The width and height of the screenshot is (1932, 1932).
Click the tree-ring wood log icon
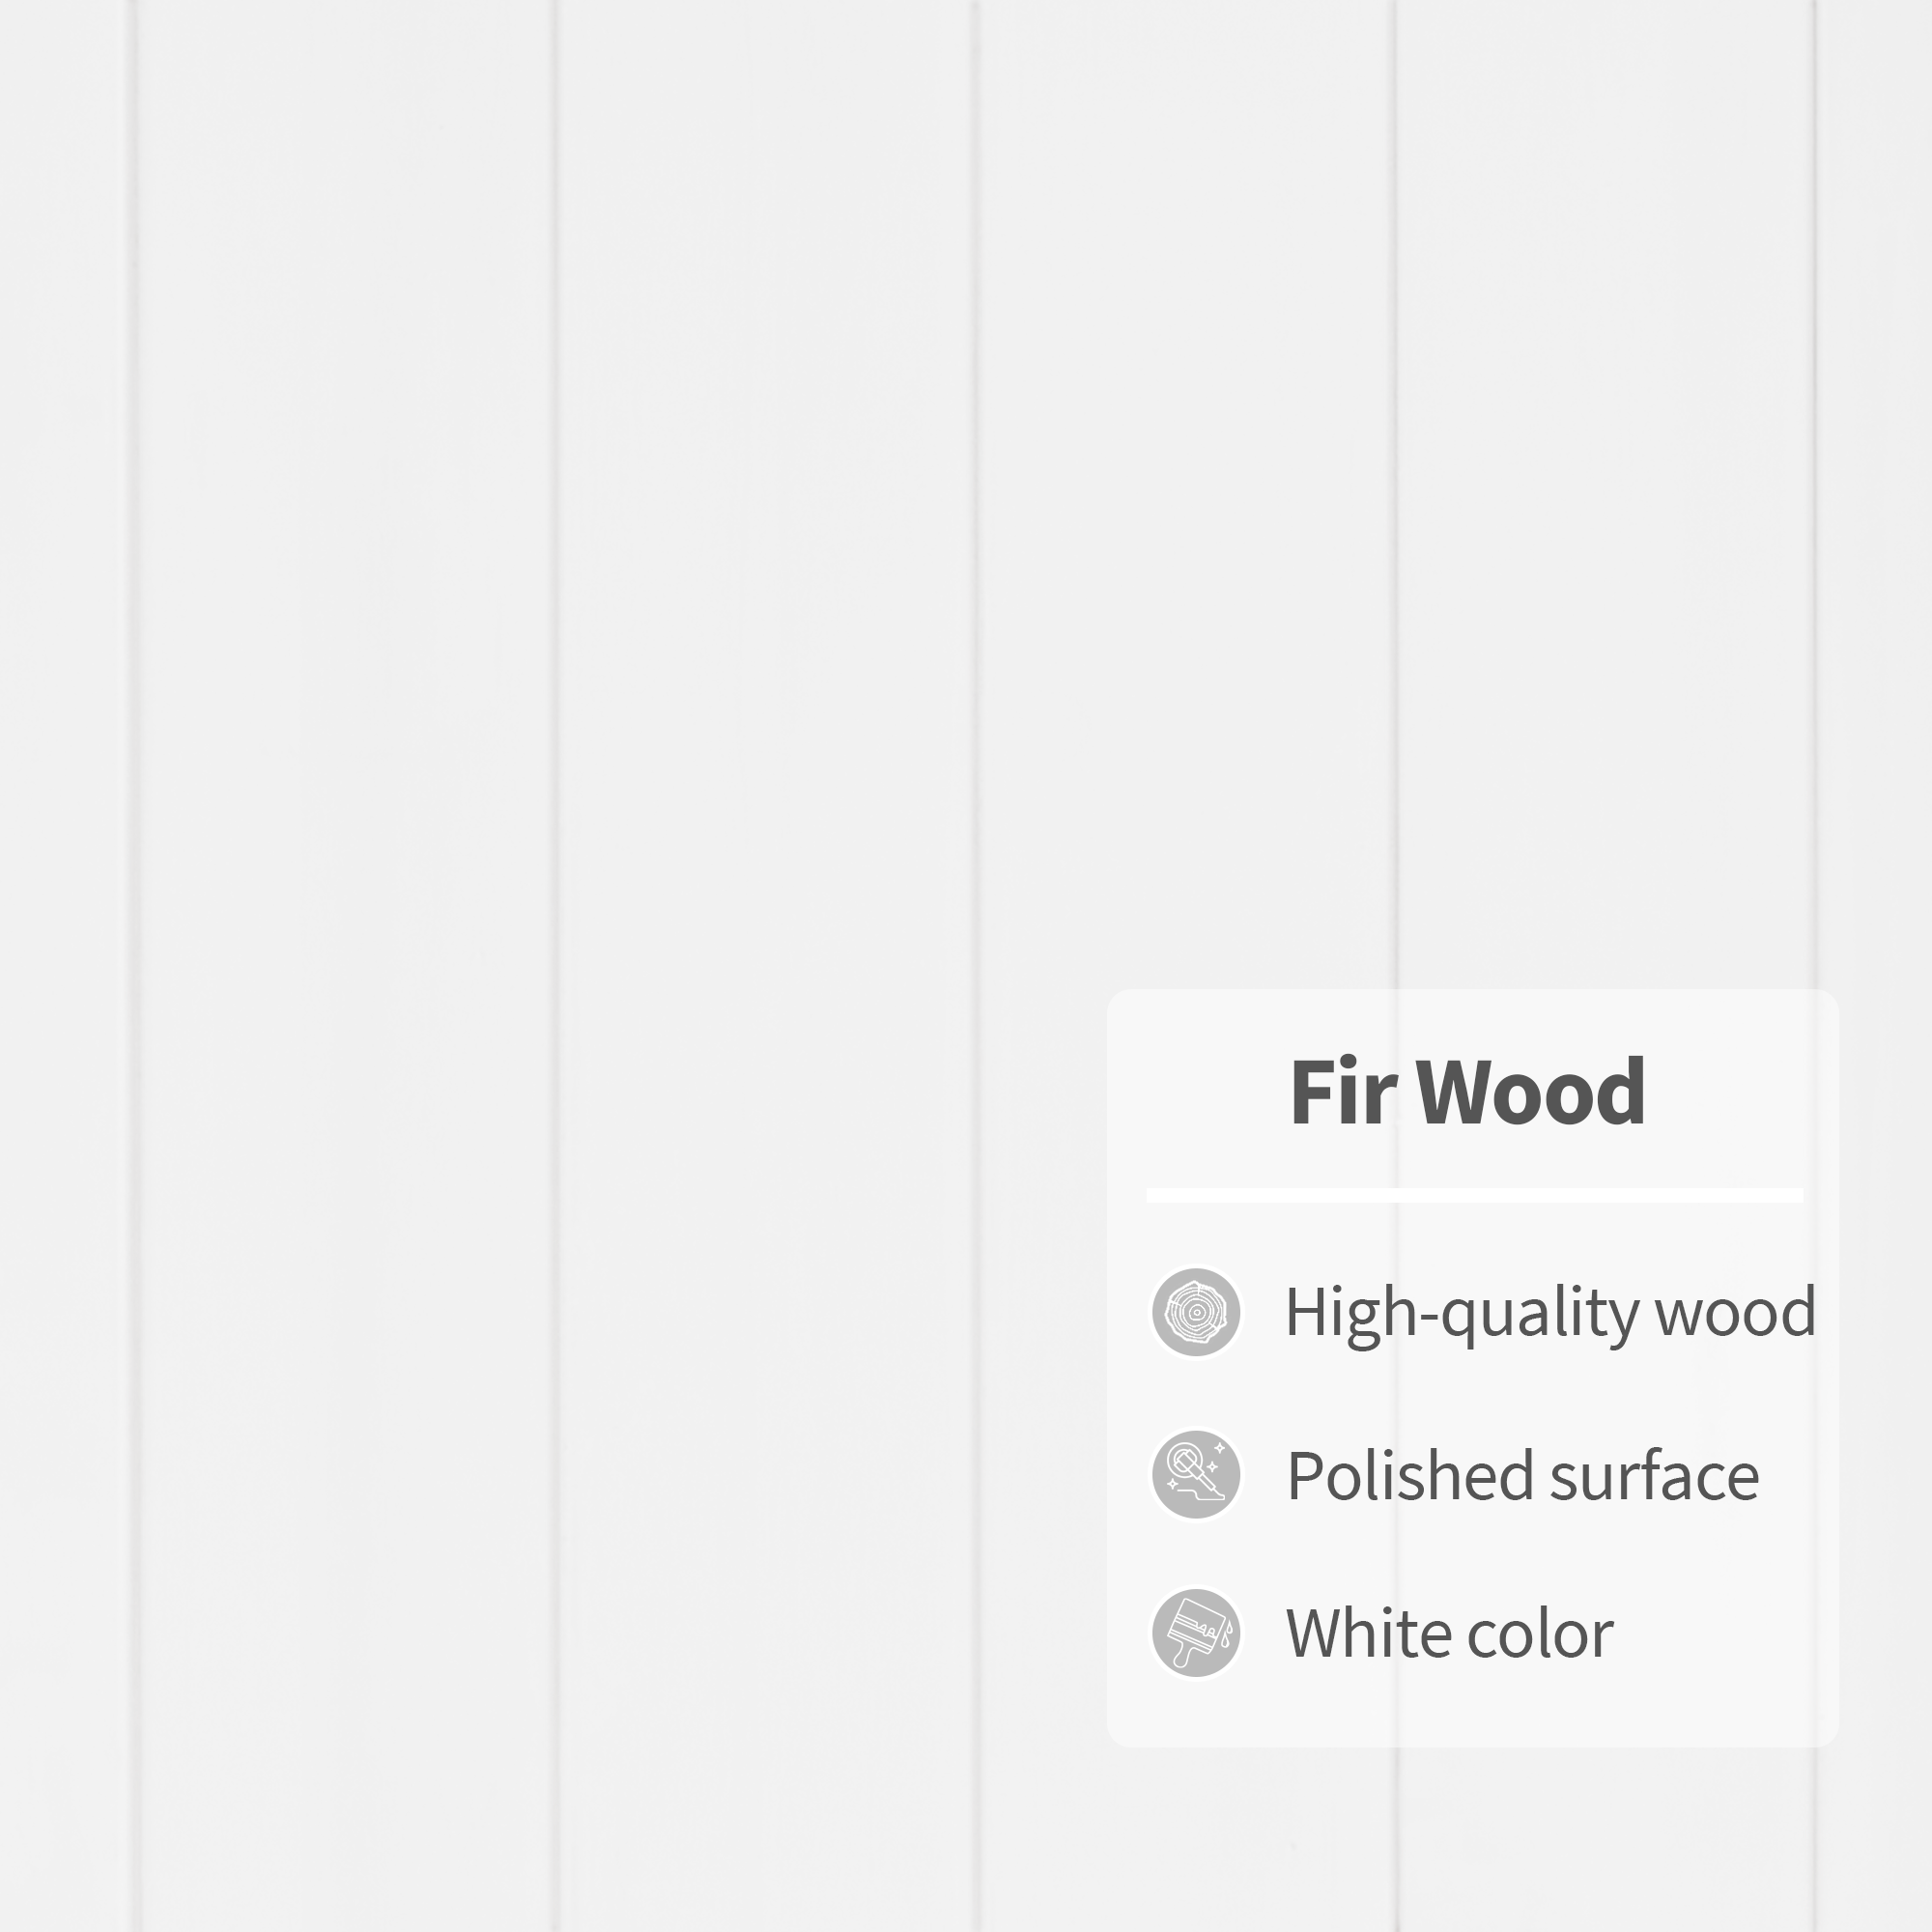tap(1196, 1312)
